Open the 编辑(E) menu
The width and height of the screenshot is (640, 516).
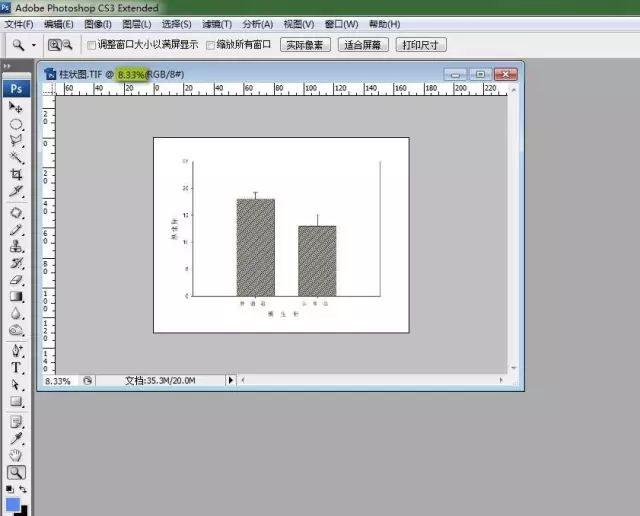click(x=59, y=24)
